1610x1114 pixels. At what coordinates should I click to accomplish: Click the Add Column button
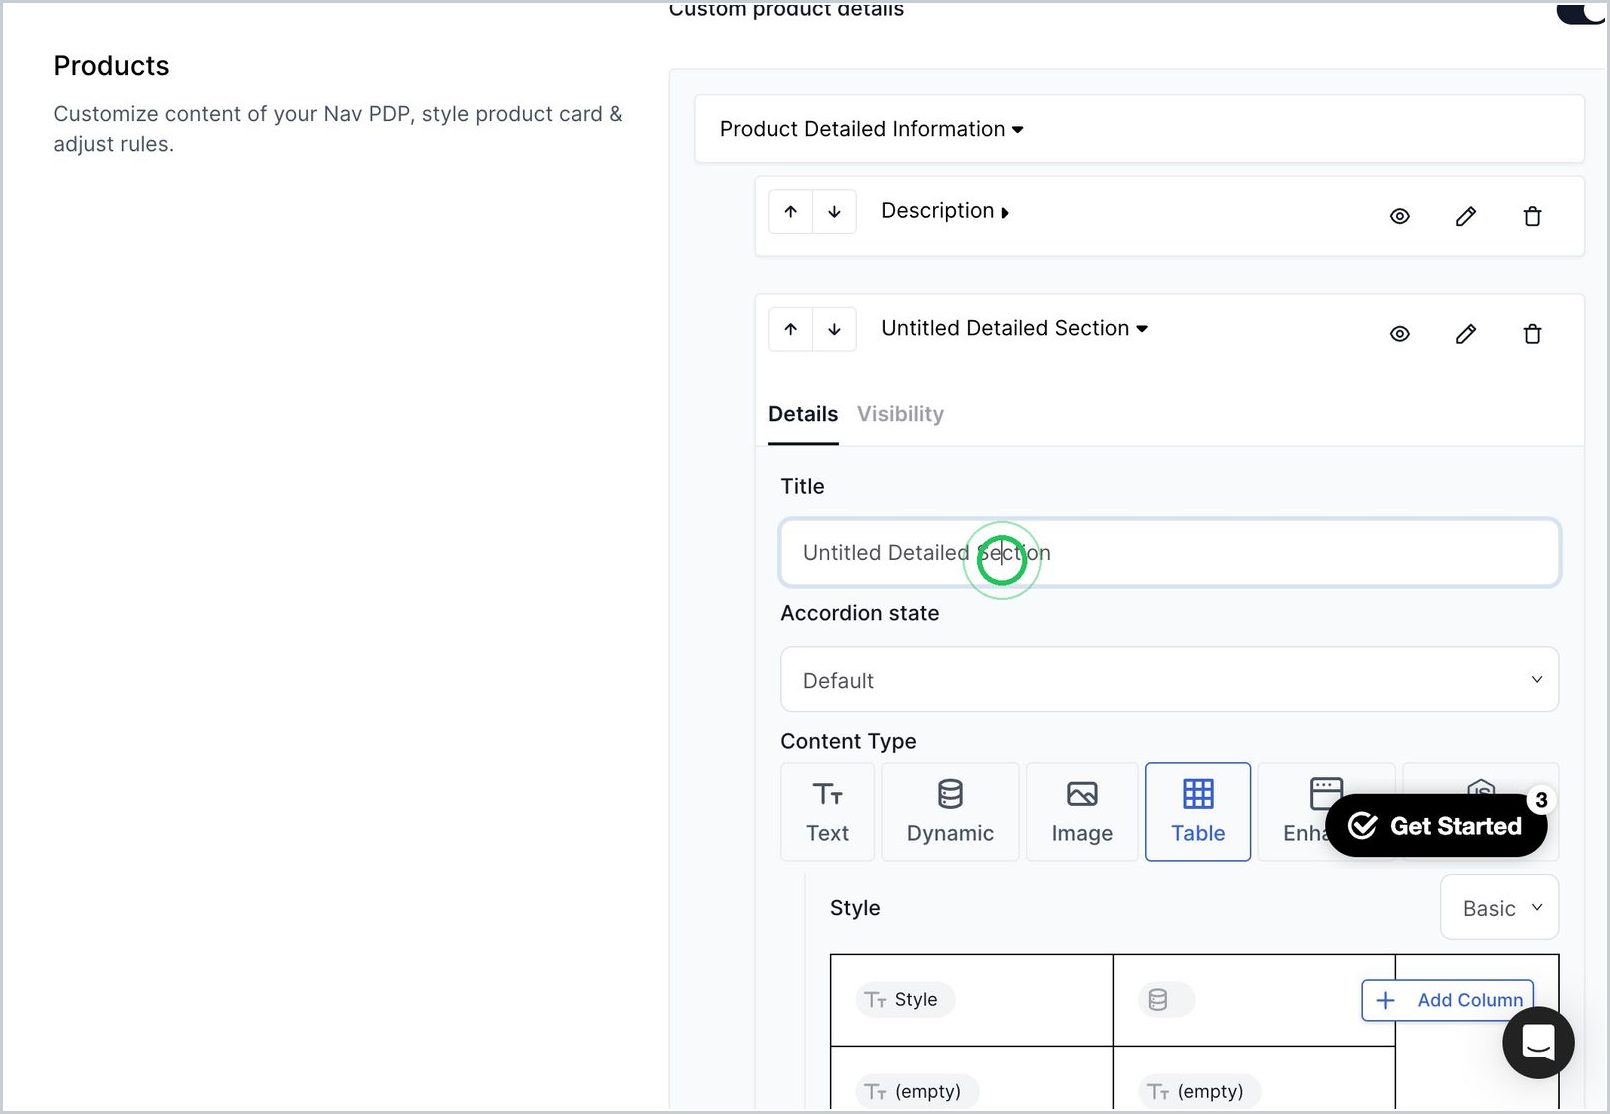pyautogui.click(x=1447, y=1000)
